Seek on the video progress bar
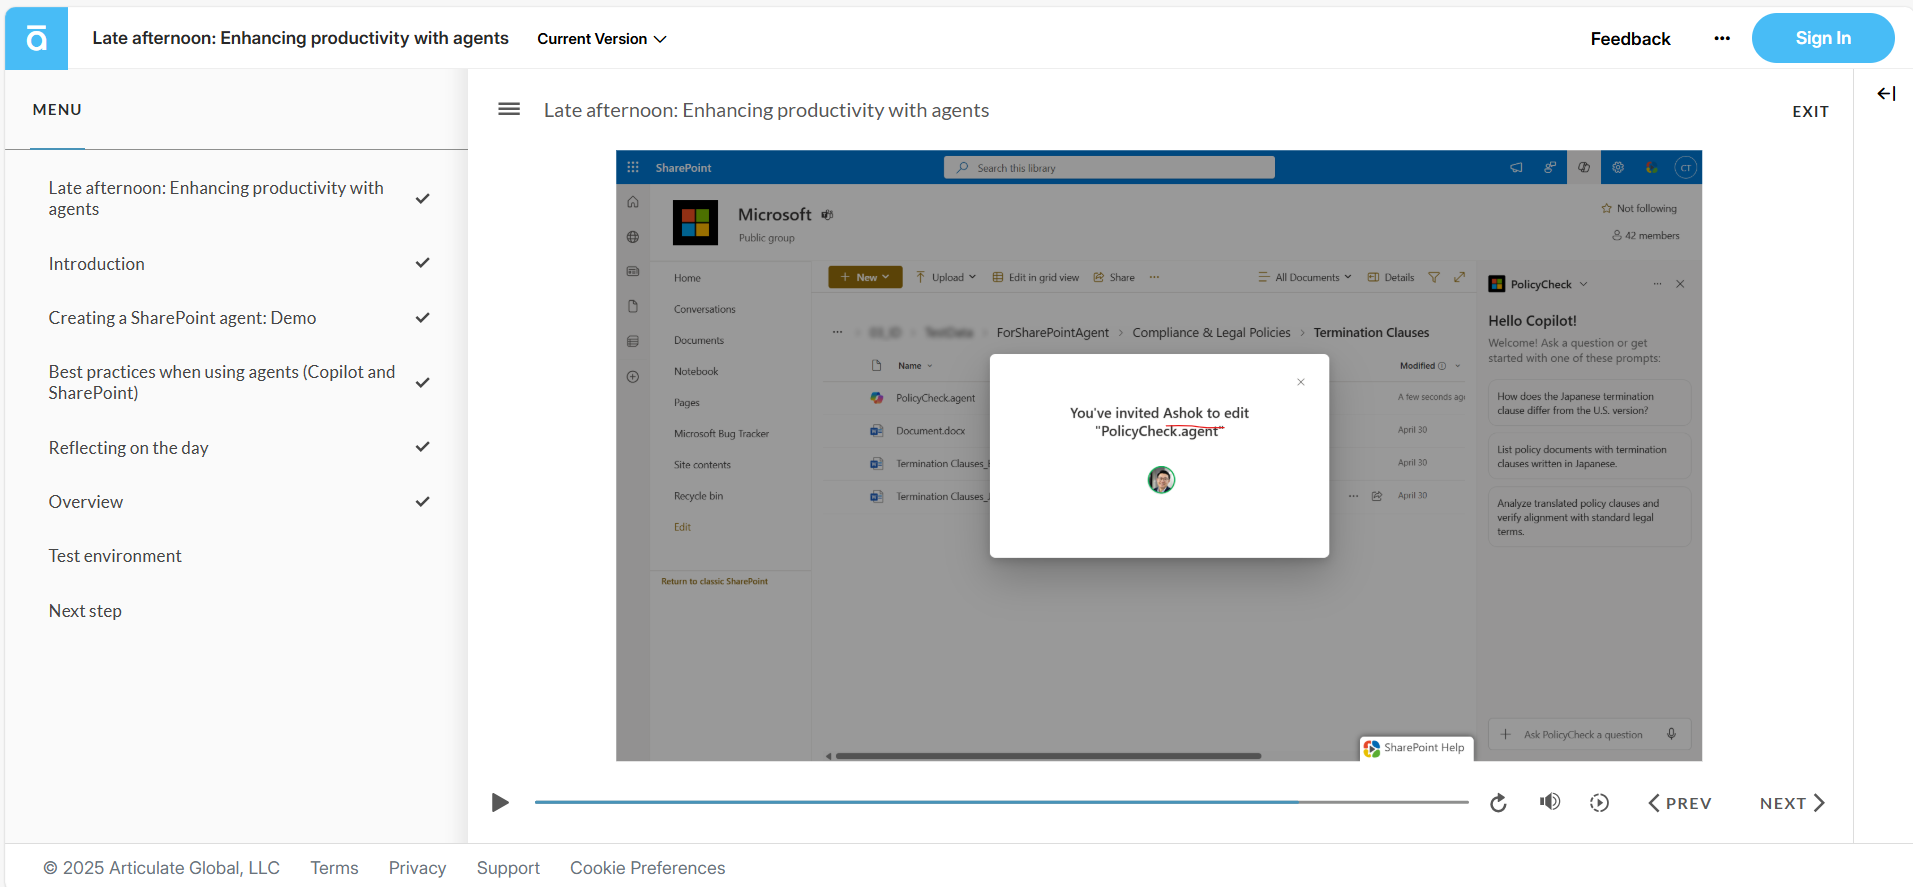Viewport: 1913px width, 887px height. [1001, 802]
